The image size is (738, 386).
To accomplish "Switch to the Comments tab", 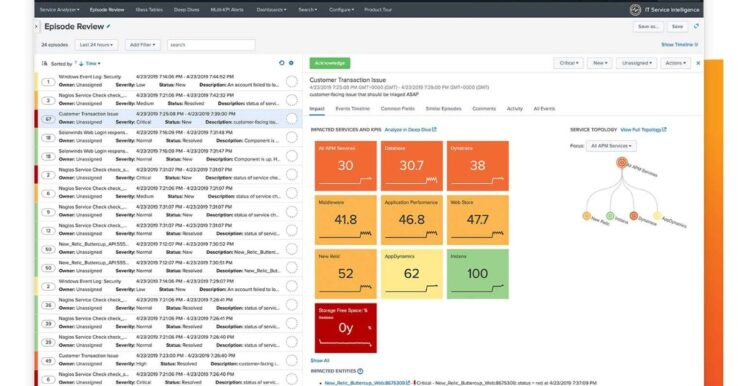I will tap(484, 109).
